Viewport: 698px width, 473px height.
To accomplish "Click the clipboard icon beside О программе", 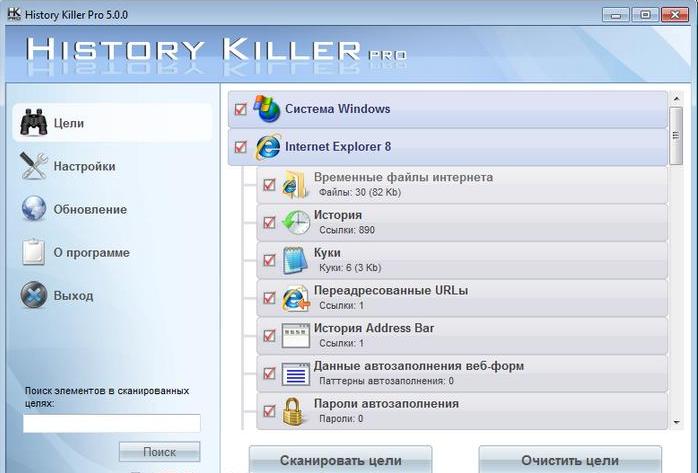I will point(34,252).
